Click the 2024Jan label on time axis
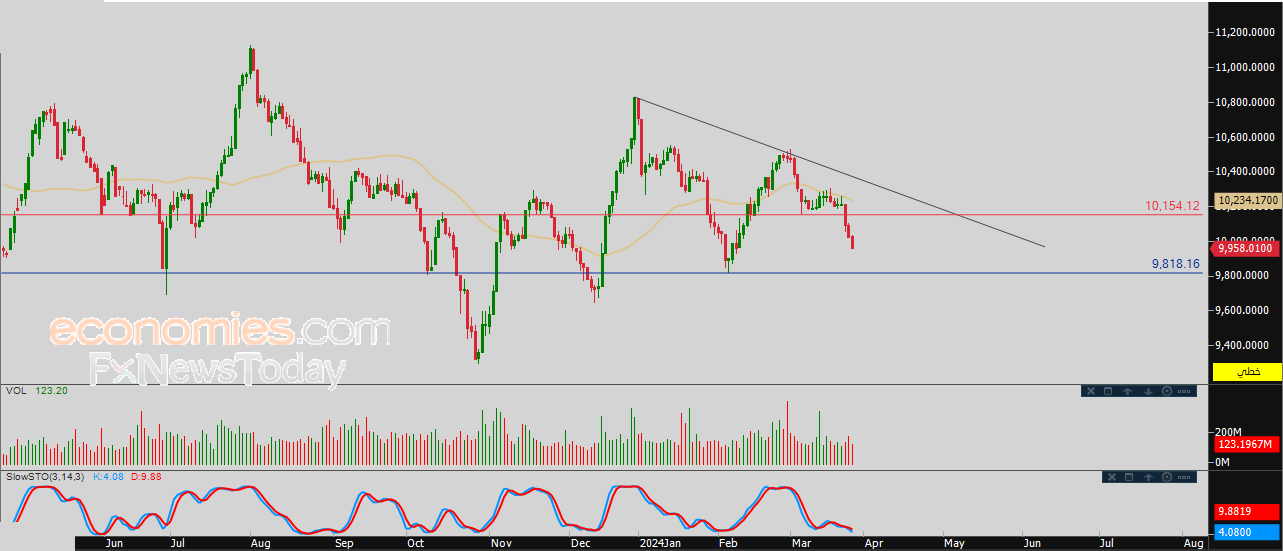 pyautogui.click(x=659, y=543)
